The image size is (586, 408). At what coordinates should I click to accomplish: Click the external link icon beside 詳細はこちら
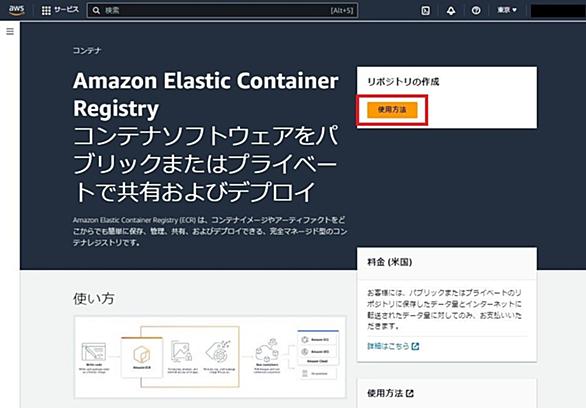[x=415, y=346]
